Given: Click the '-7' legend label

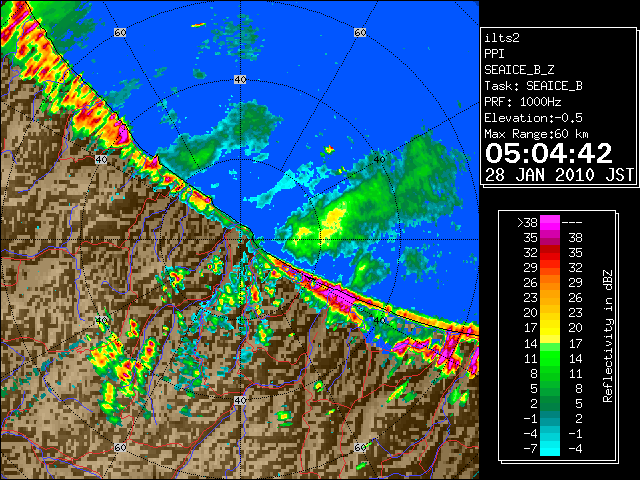Looking at the screenshot, I should [x=530, y=449].
